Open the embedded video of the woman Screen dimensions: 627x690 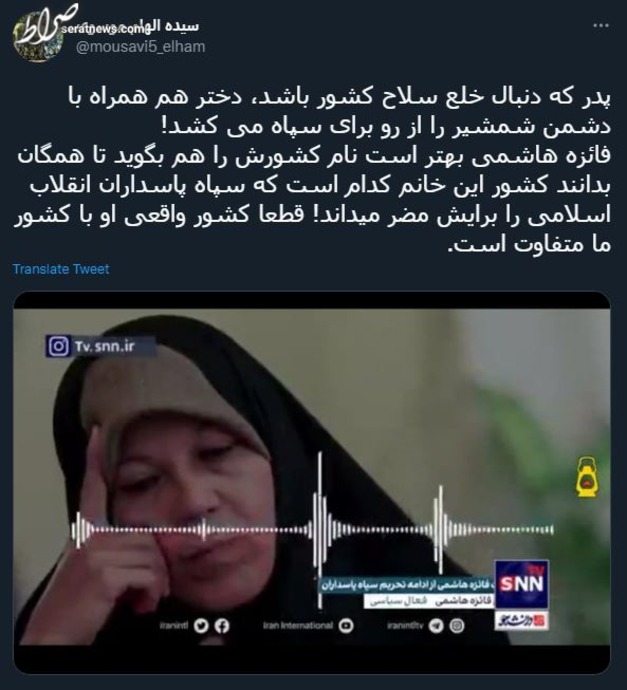coord(312,477)
